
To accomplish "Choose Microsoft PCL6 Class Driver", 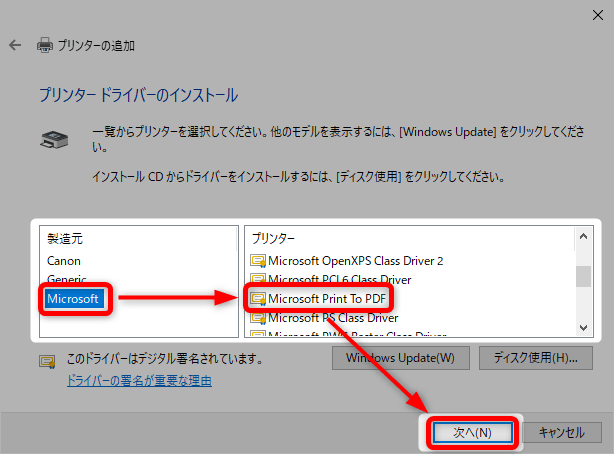I will coord(340,280).
